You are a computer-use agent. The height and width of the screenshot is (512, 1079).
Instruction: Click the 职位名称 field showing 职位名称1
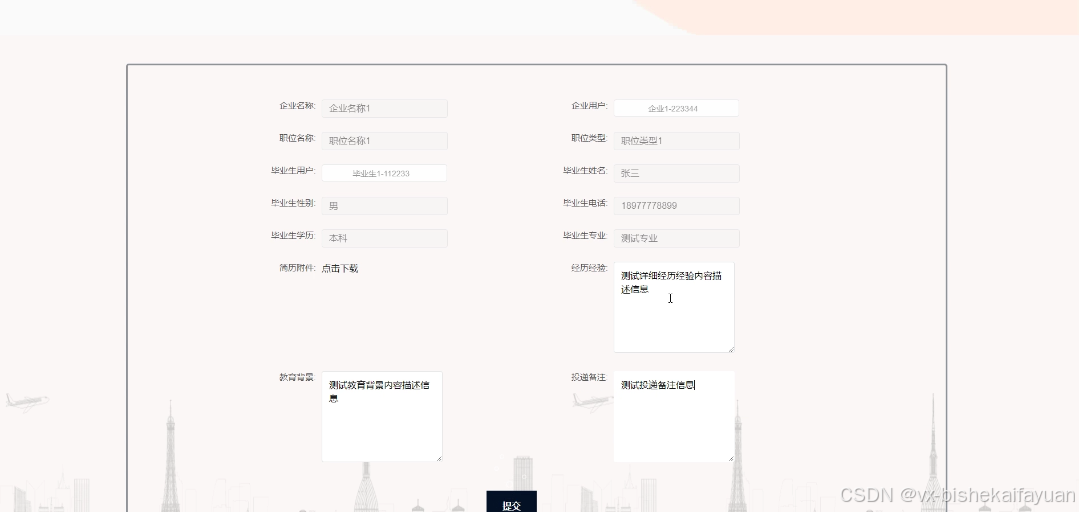coord(384,140)
